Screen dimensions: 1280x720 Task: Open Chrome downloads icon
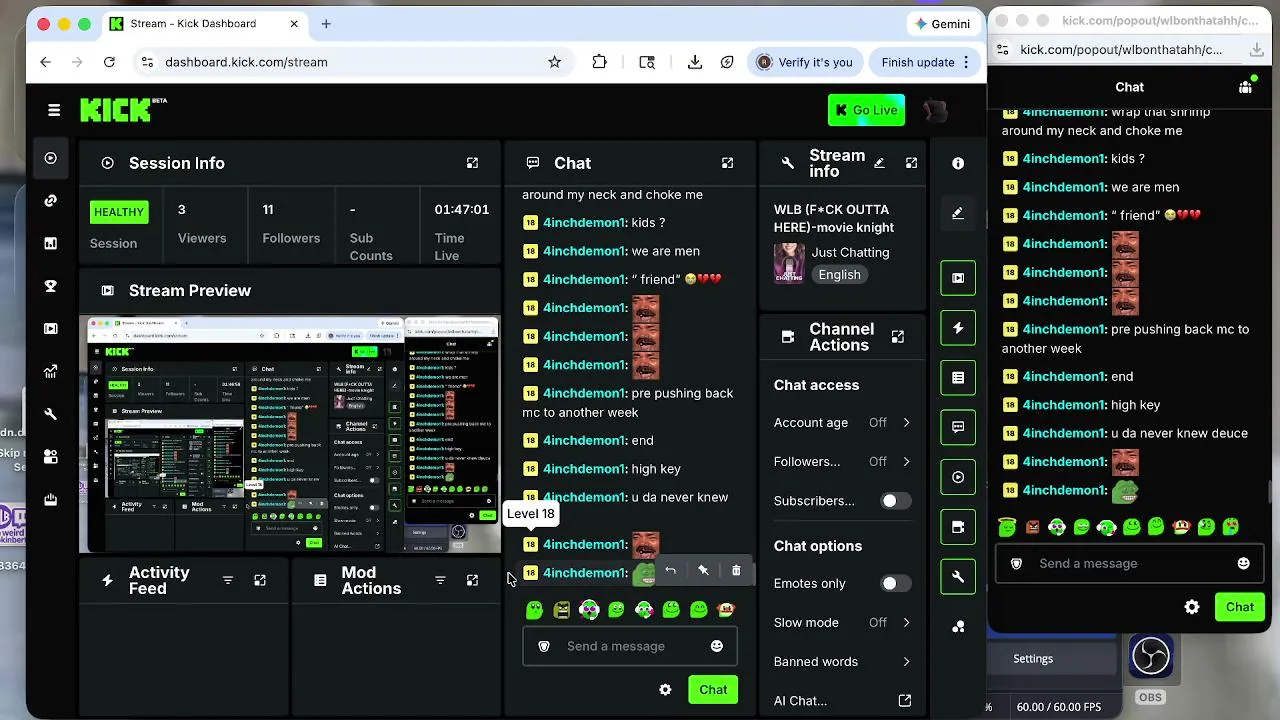point(695,62)
